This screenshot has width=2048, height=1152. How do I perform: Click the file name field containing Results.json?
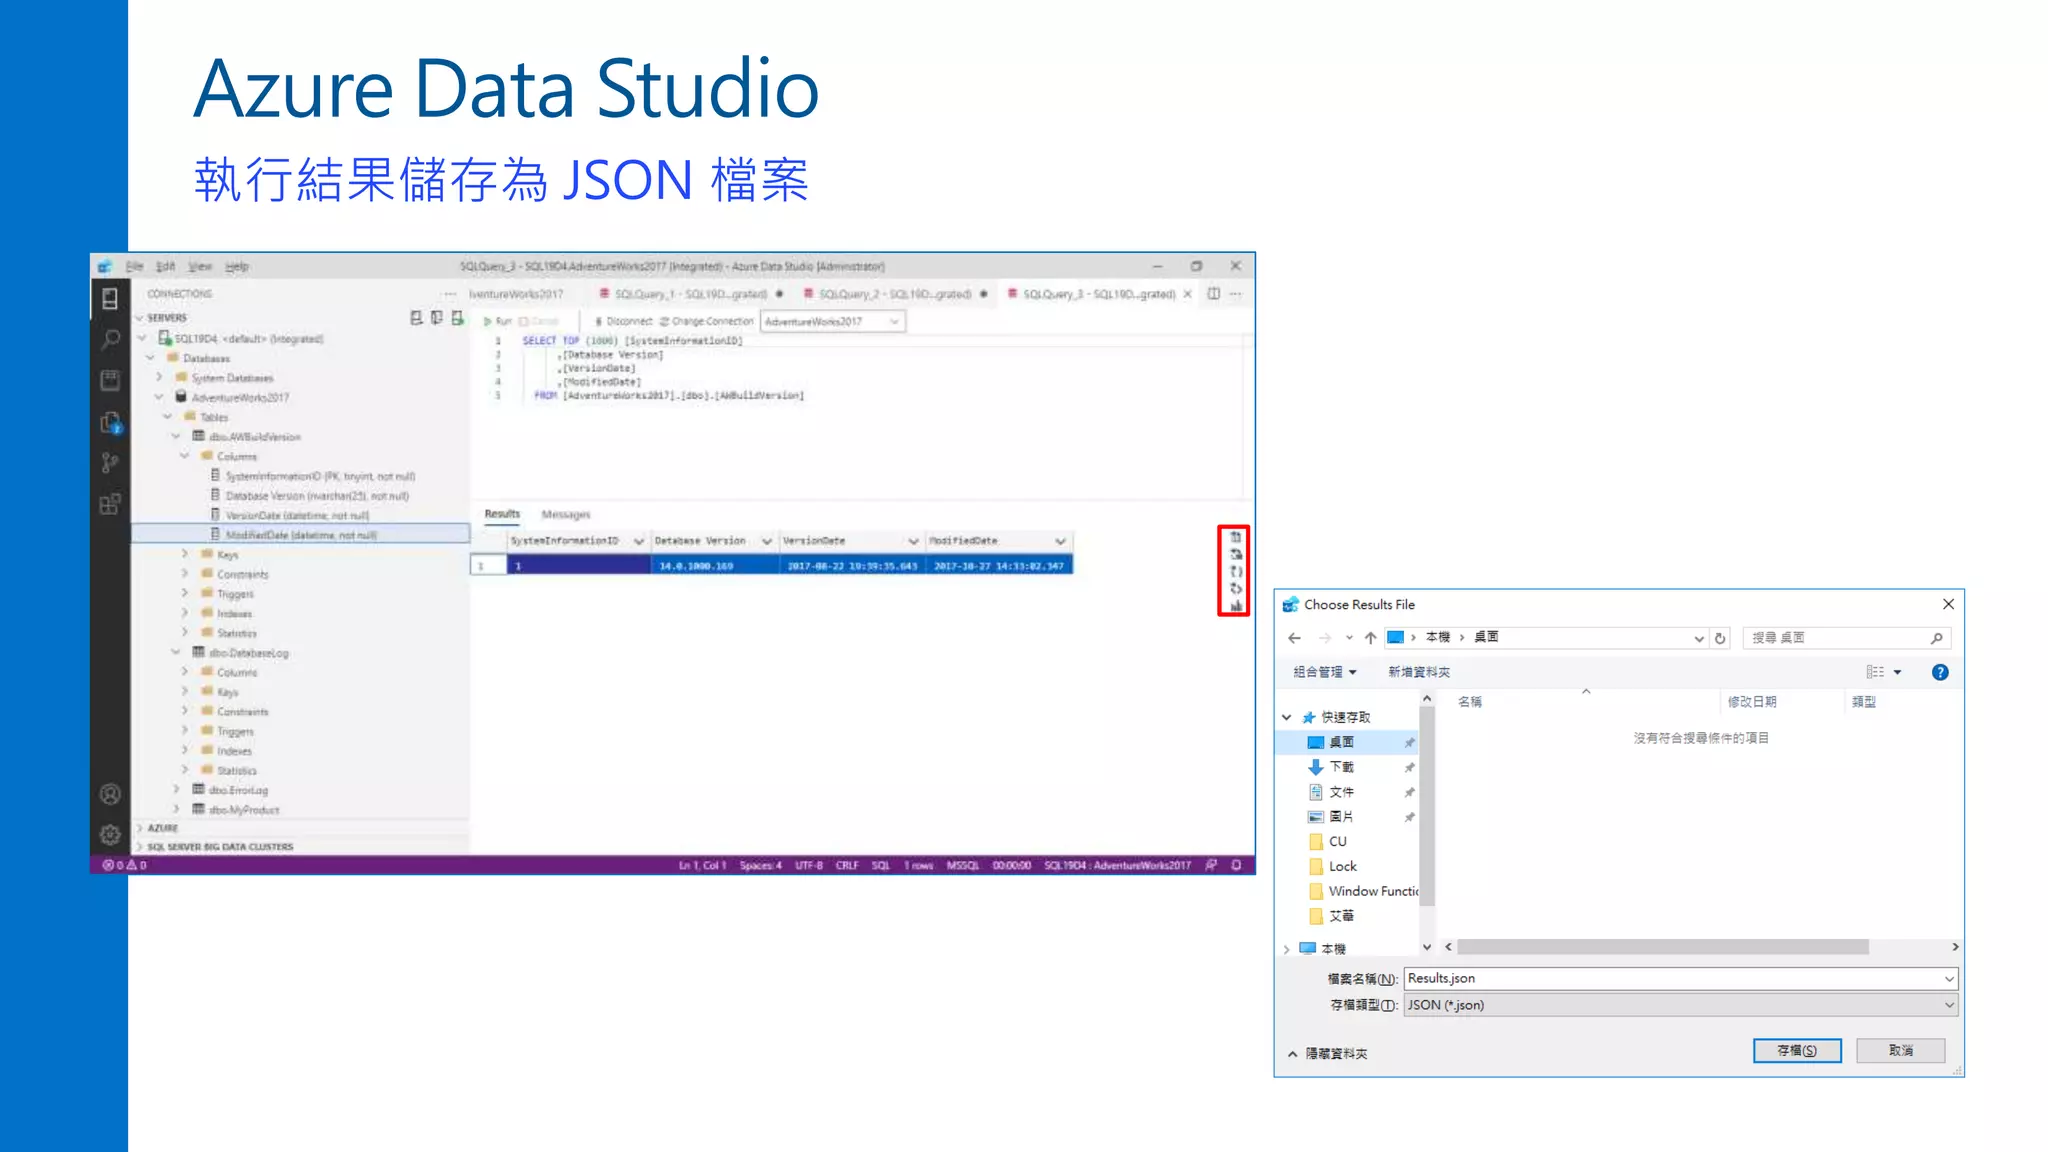1681,978
